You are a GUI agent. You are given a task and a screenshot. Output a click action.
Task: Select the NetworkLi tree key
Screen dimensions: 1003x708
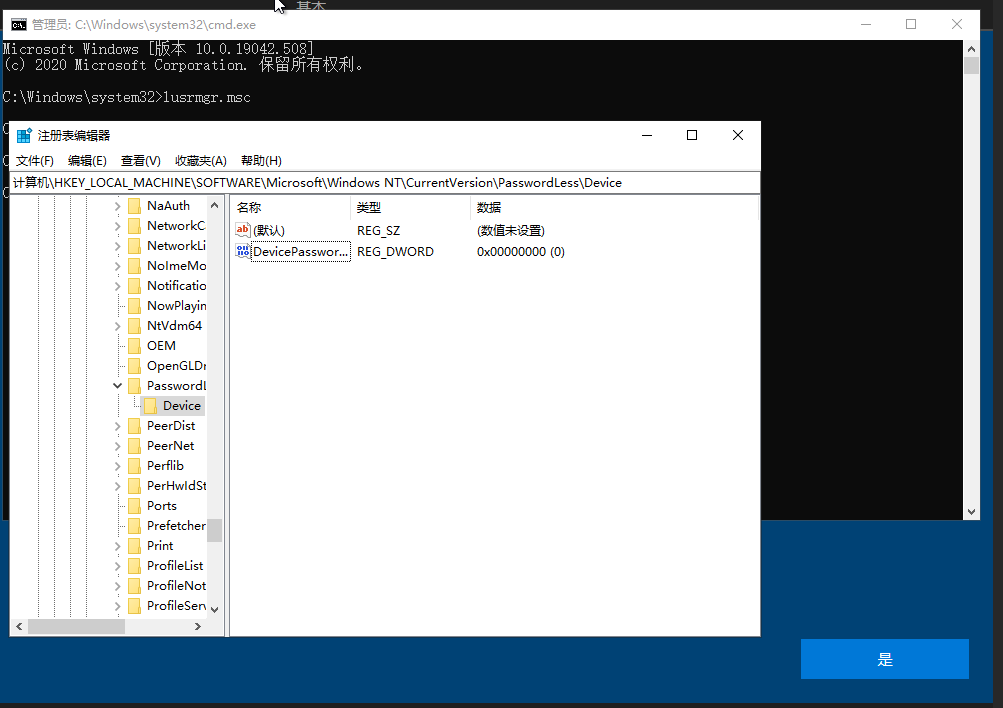point(177,246)
